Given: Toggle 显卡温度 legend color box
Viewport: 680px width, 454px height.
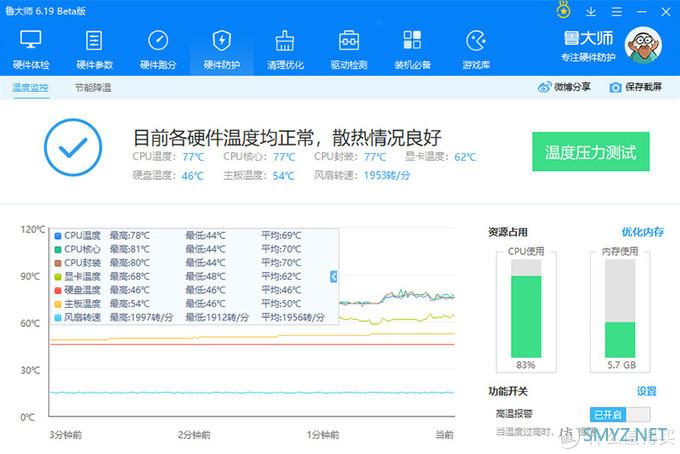Looking at the screenshot, I should (58, 277).
